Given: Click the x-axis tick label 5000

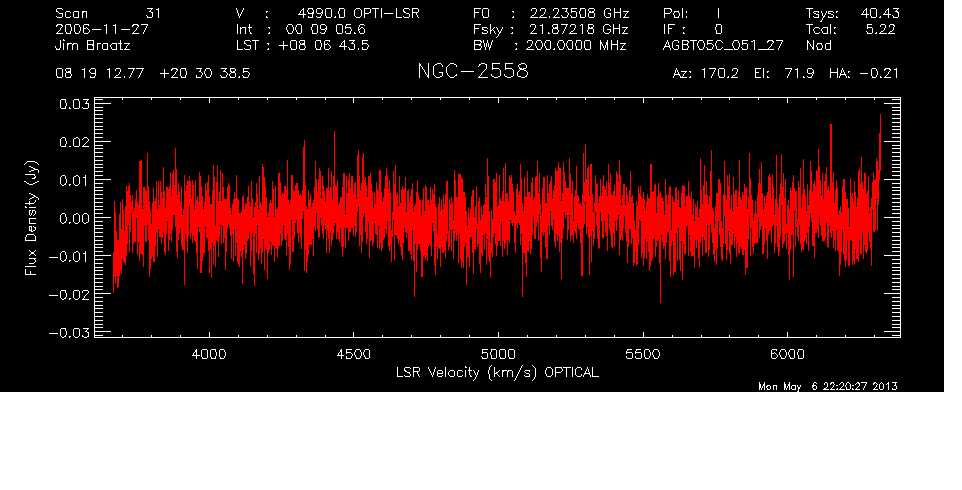Looking at the screenshot, I should (x=498, y=354).
